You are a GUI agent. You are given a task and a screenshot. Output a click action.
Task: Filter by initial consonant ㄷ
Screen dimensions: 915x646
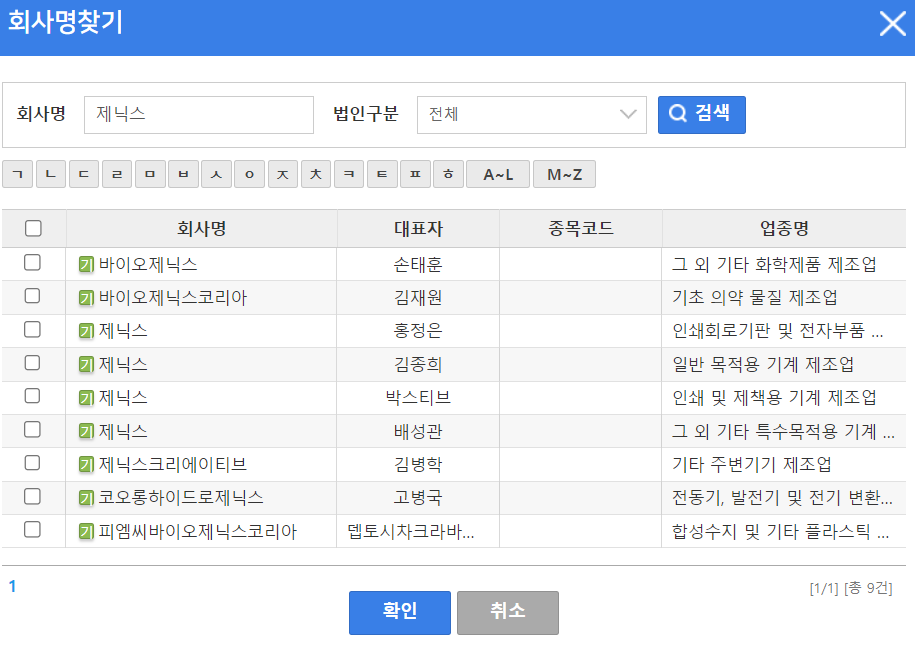click(x=84, y=174)
